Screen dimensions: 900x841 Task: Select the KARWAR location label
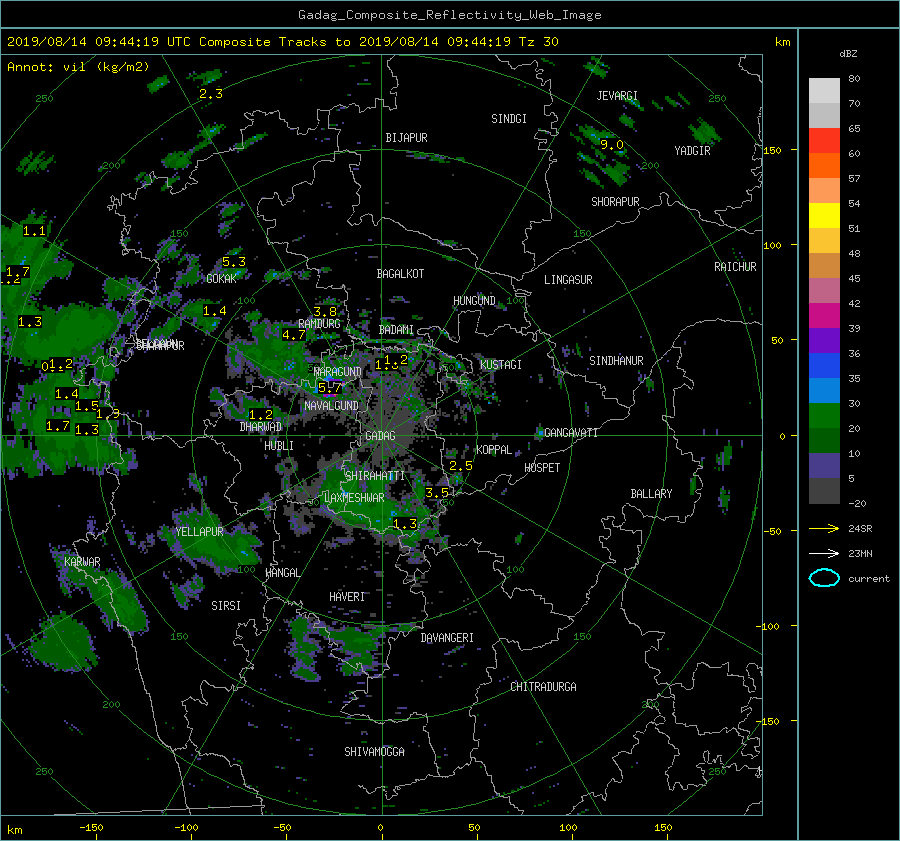point(82,562)
